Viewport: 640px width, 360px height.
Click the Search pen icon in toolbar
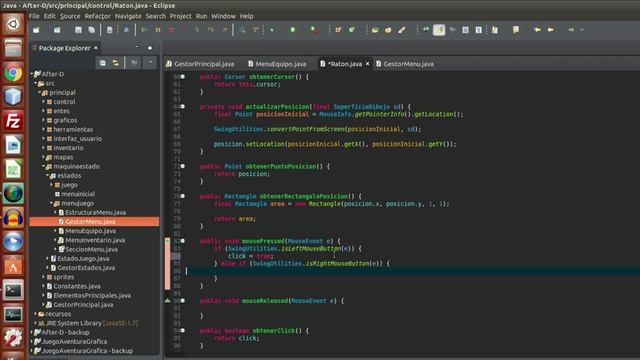(402, 30)
